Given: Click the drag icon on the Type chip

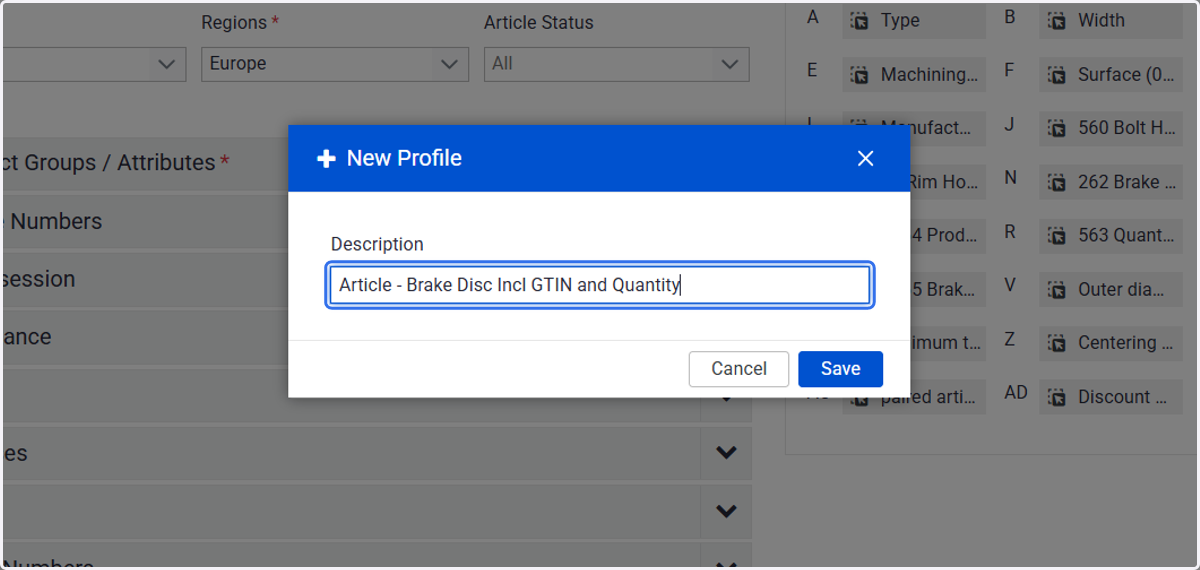Looking at the screenshot, I should click(859, 21).
